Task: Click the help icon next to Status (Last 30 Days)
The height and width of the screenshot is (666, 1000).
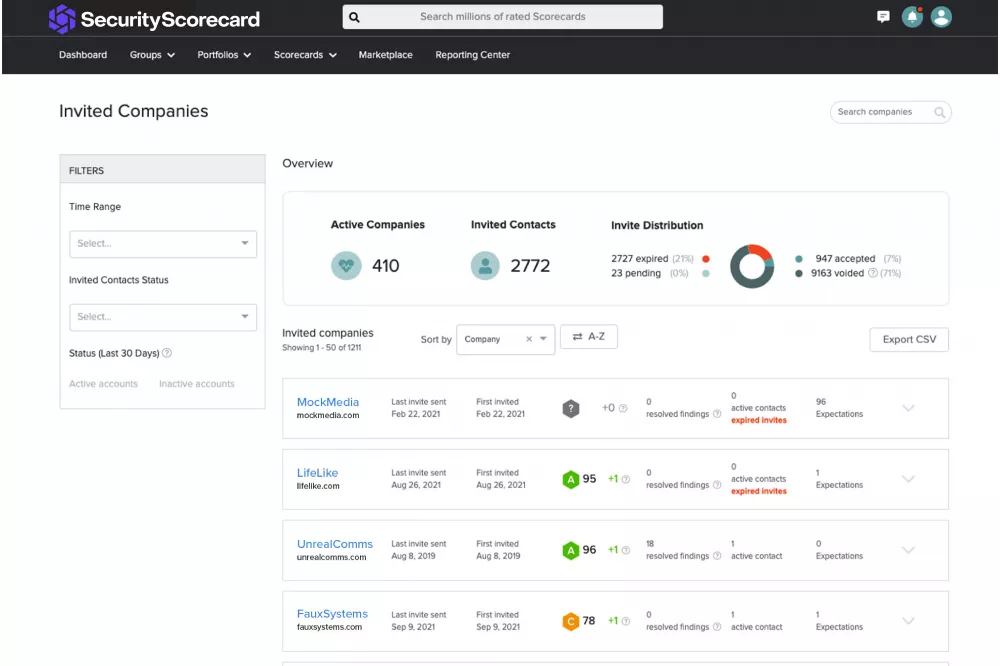Action: [x=167, y=353]
